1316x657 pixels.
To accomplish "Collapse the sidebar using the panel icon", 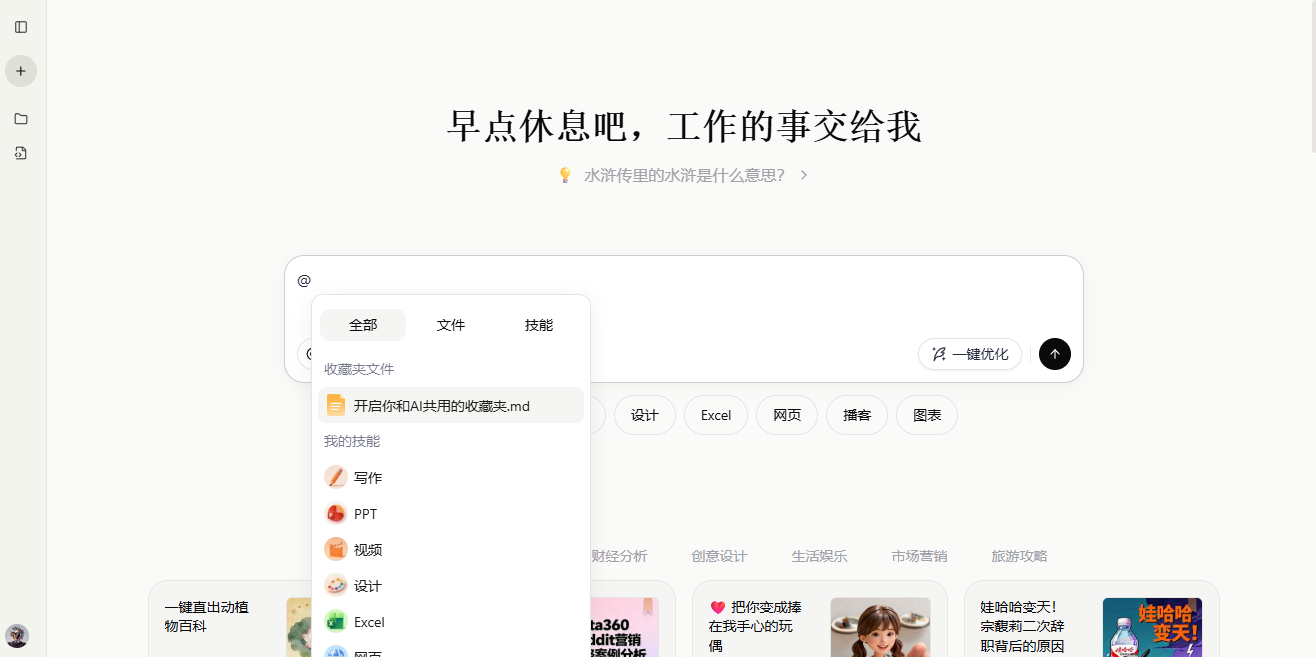I will point(20,27).
